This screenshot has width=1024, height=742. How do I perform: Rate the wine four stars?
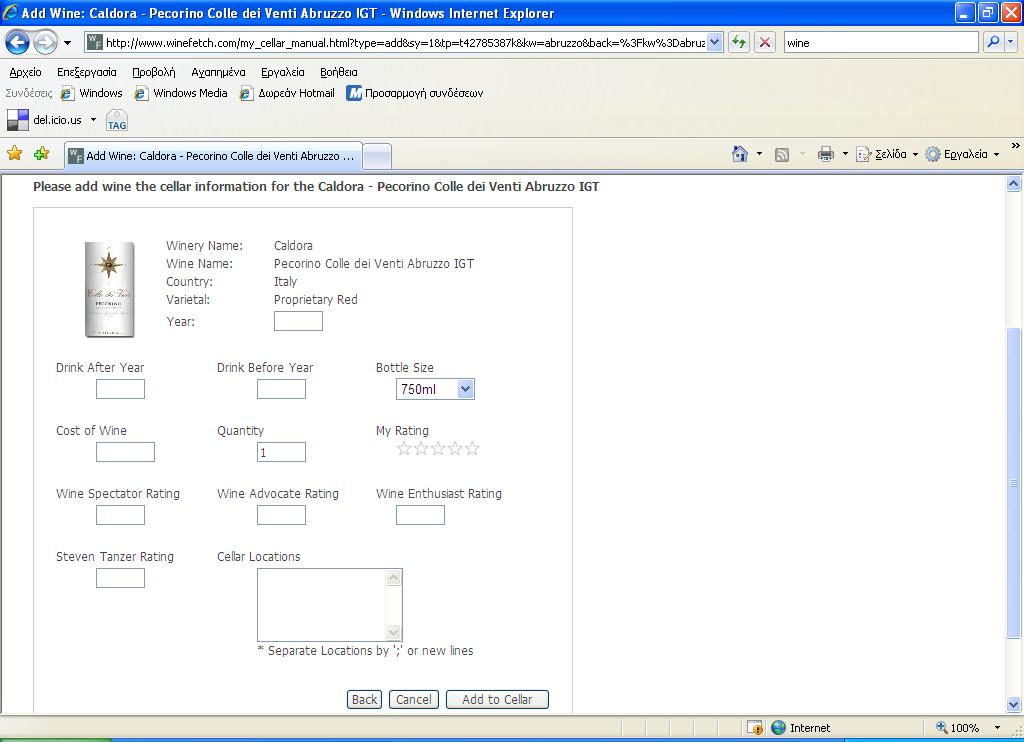pos(455,448)
